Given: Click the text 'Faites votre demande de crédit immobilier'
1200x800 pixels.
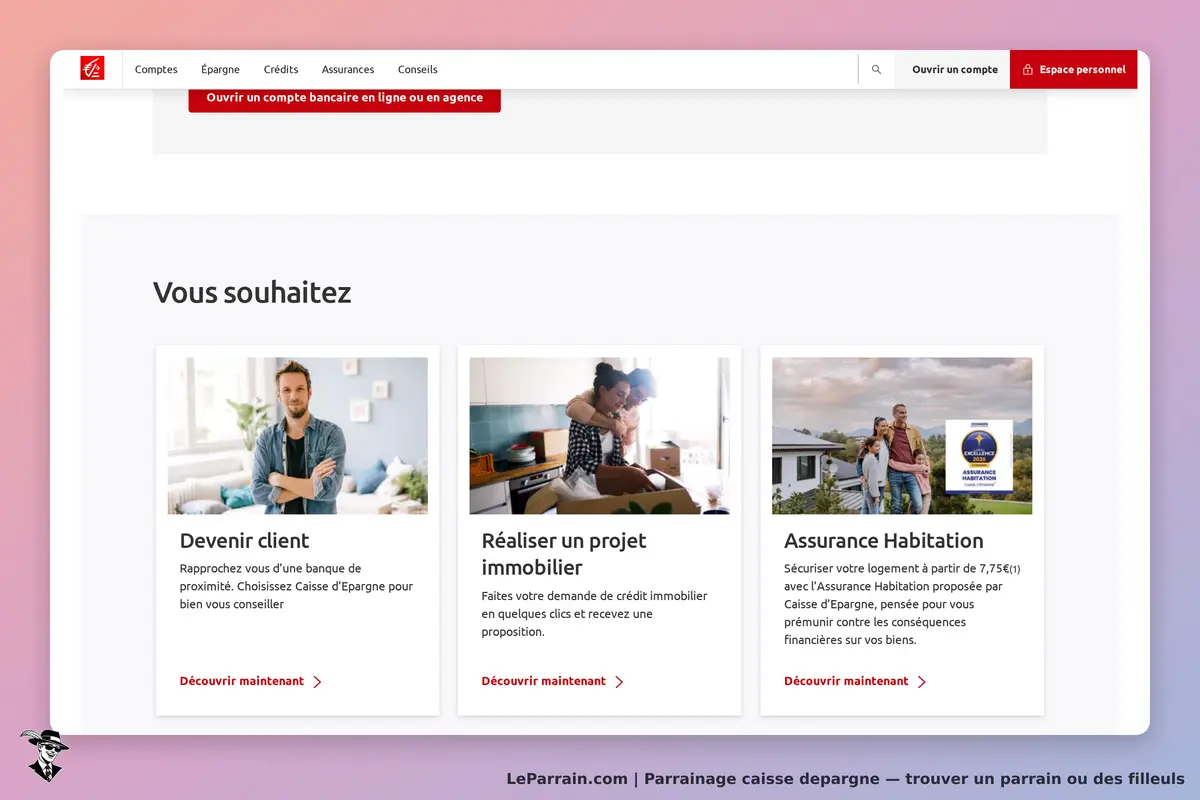Looking at the screenshot, I should point(594,596).
